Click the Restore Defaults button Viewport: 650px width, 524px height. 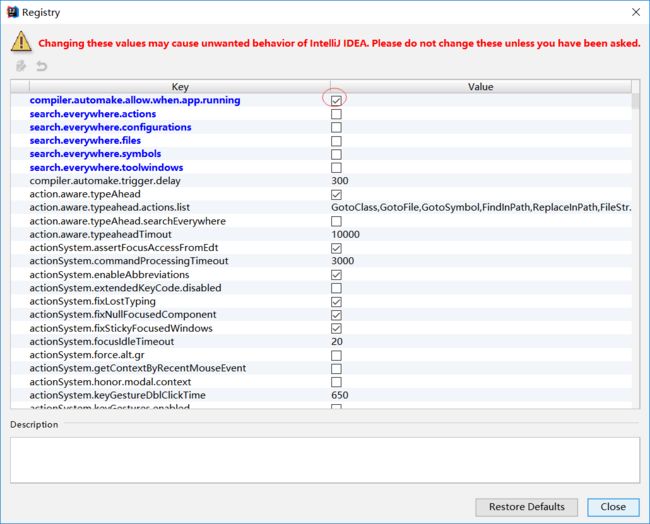tap(526, 507)
